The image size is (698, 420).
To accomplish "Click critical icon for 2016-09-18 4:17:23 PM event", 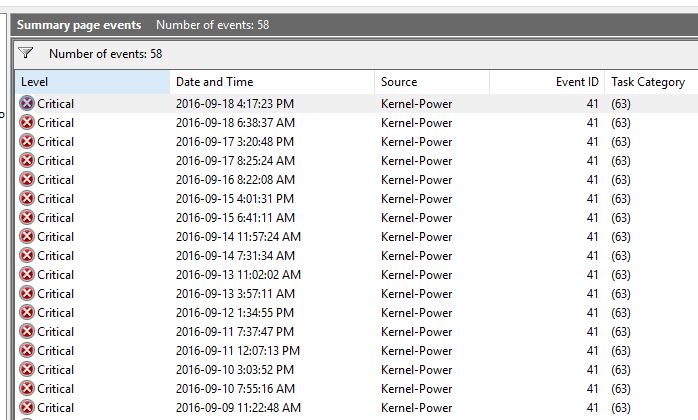I will 27,103.
